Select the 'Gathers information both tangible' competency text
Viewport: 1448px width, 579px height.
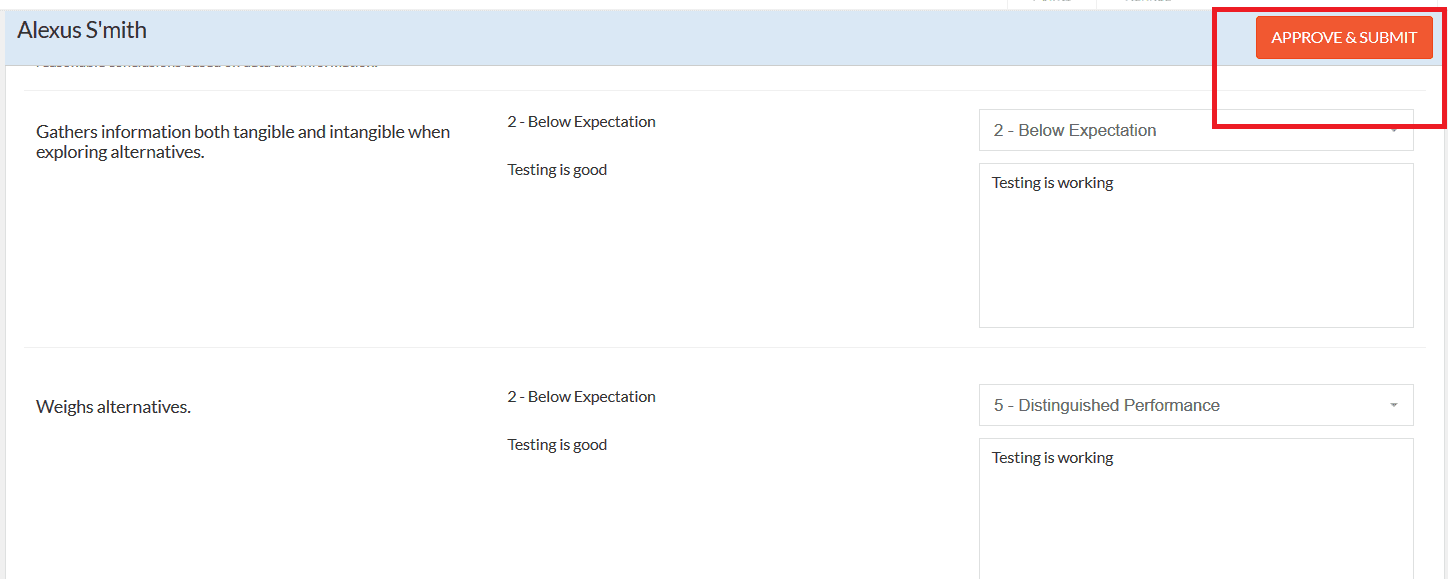click(243, 142)
